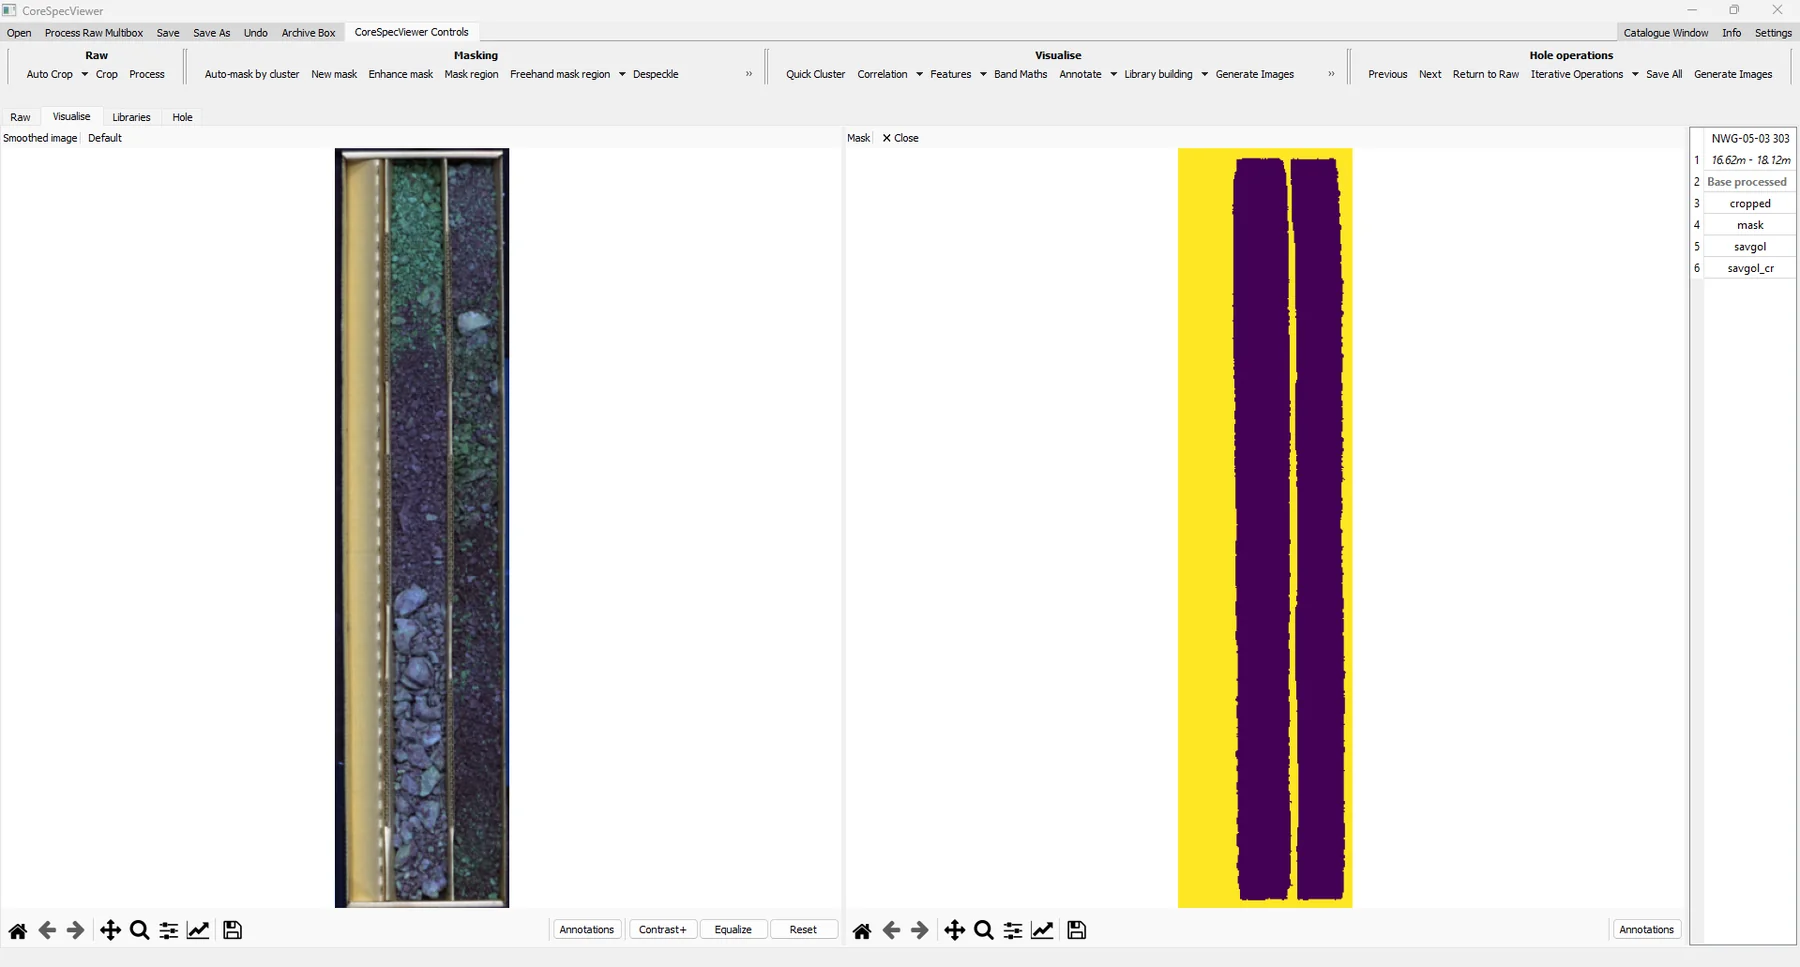The height and width of the screenshot is (967, 1800).
Task: Activate pan tool on mask toolbar
Action: (954, 930)
